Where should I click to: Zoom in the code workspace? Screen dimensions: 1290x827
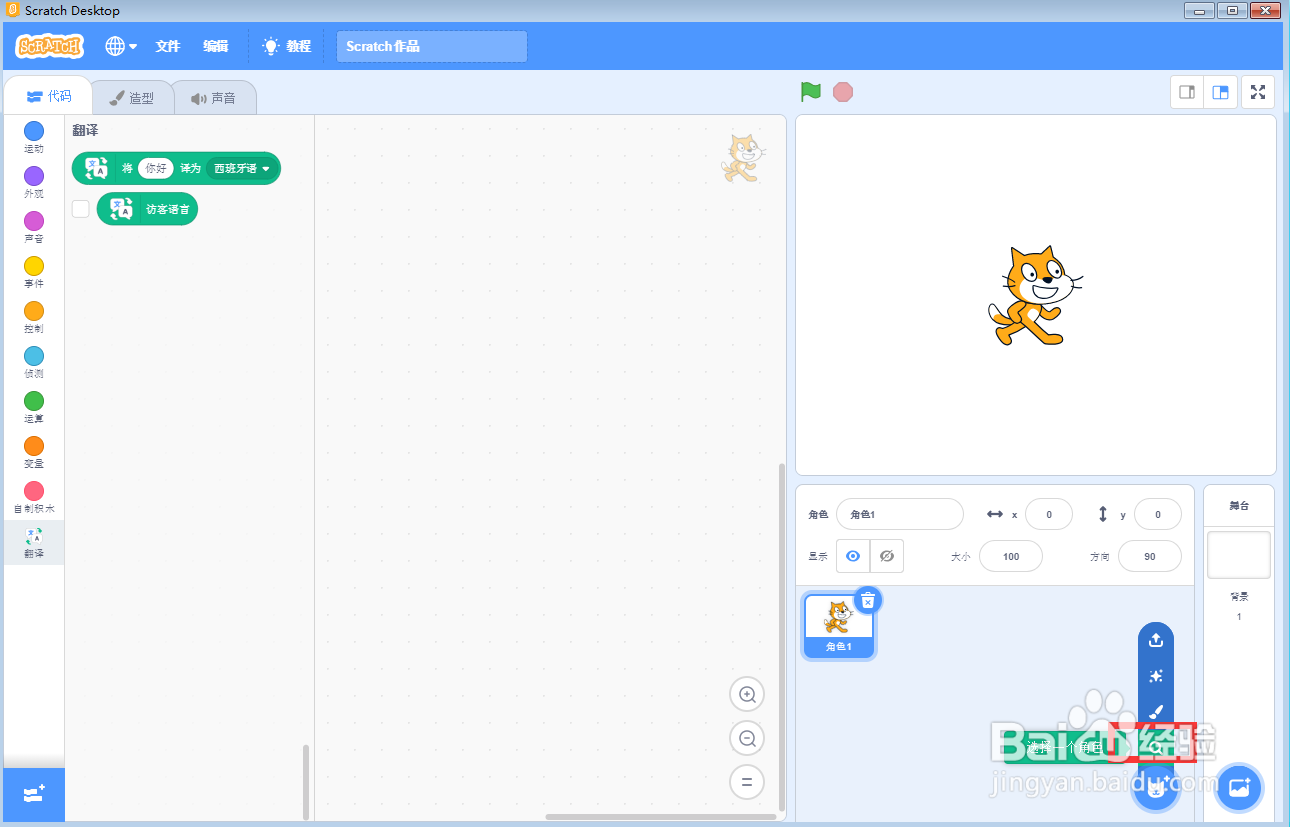click(x=747, y=695)
